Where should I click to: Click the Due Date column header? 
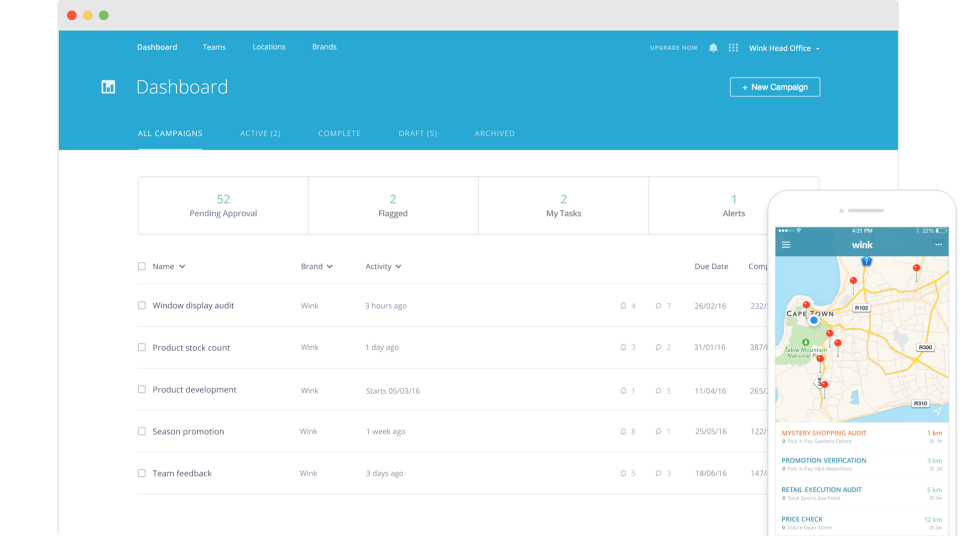(711, 266)
